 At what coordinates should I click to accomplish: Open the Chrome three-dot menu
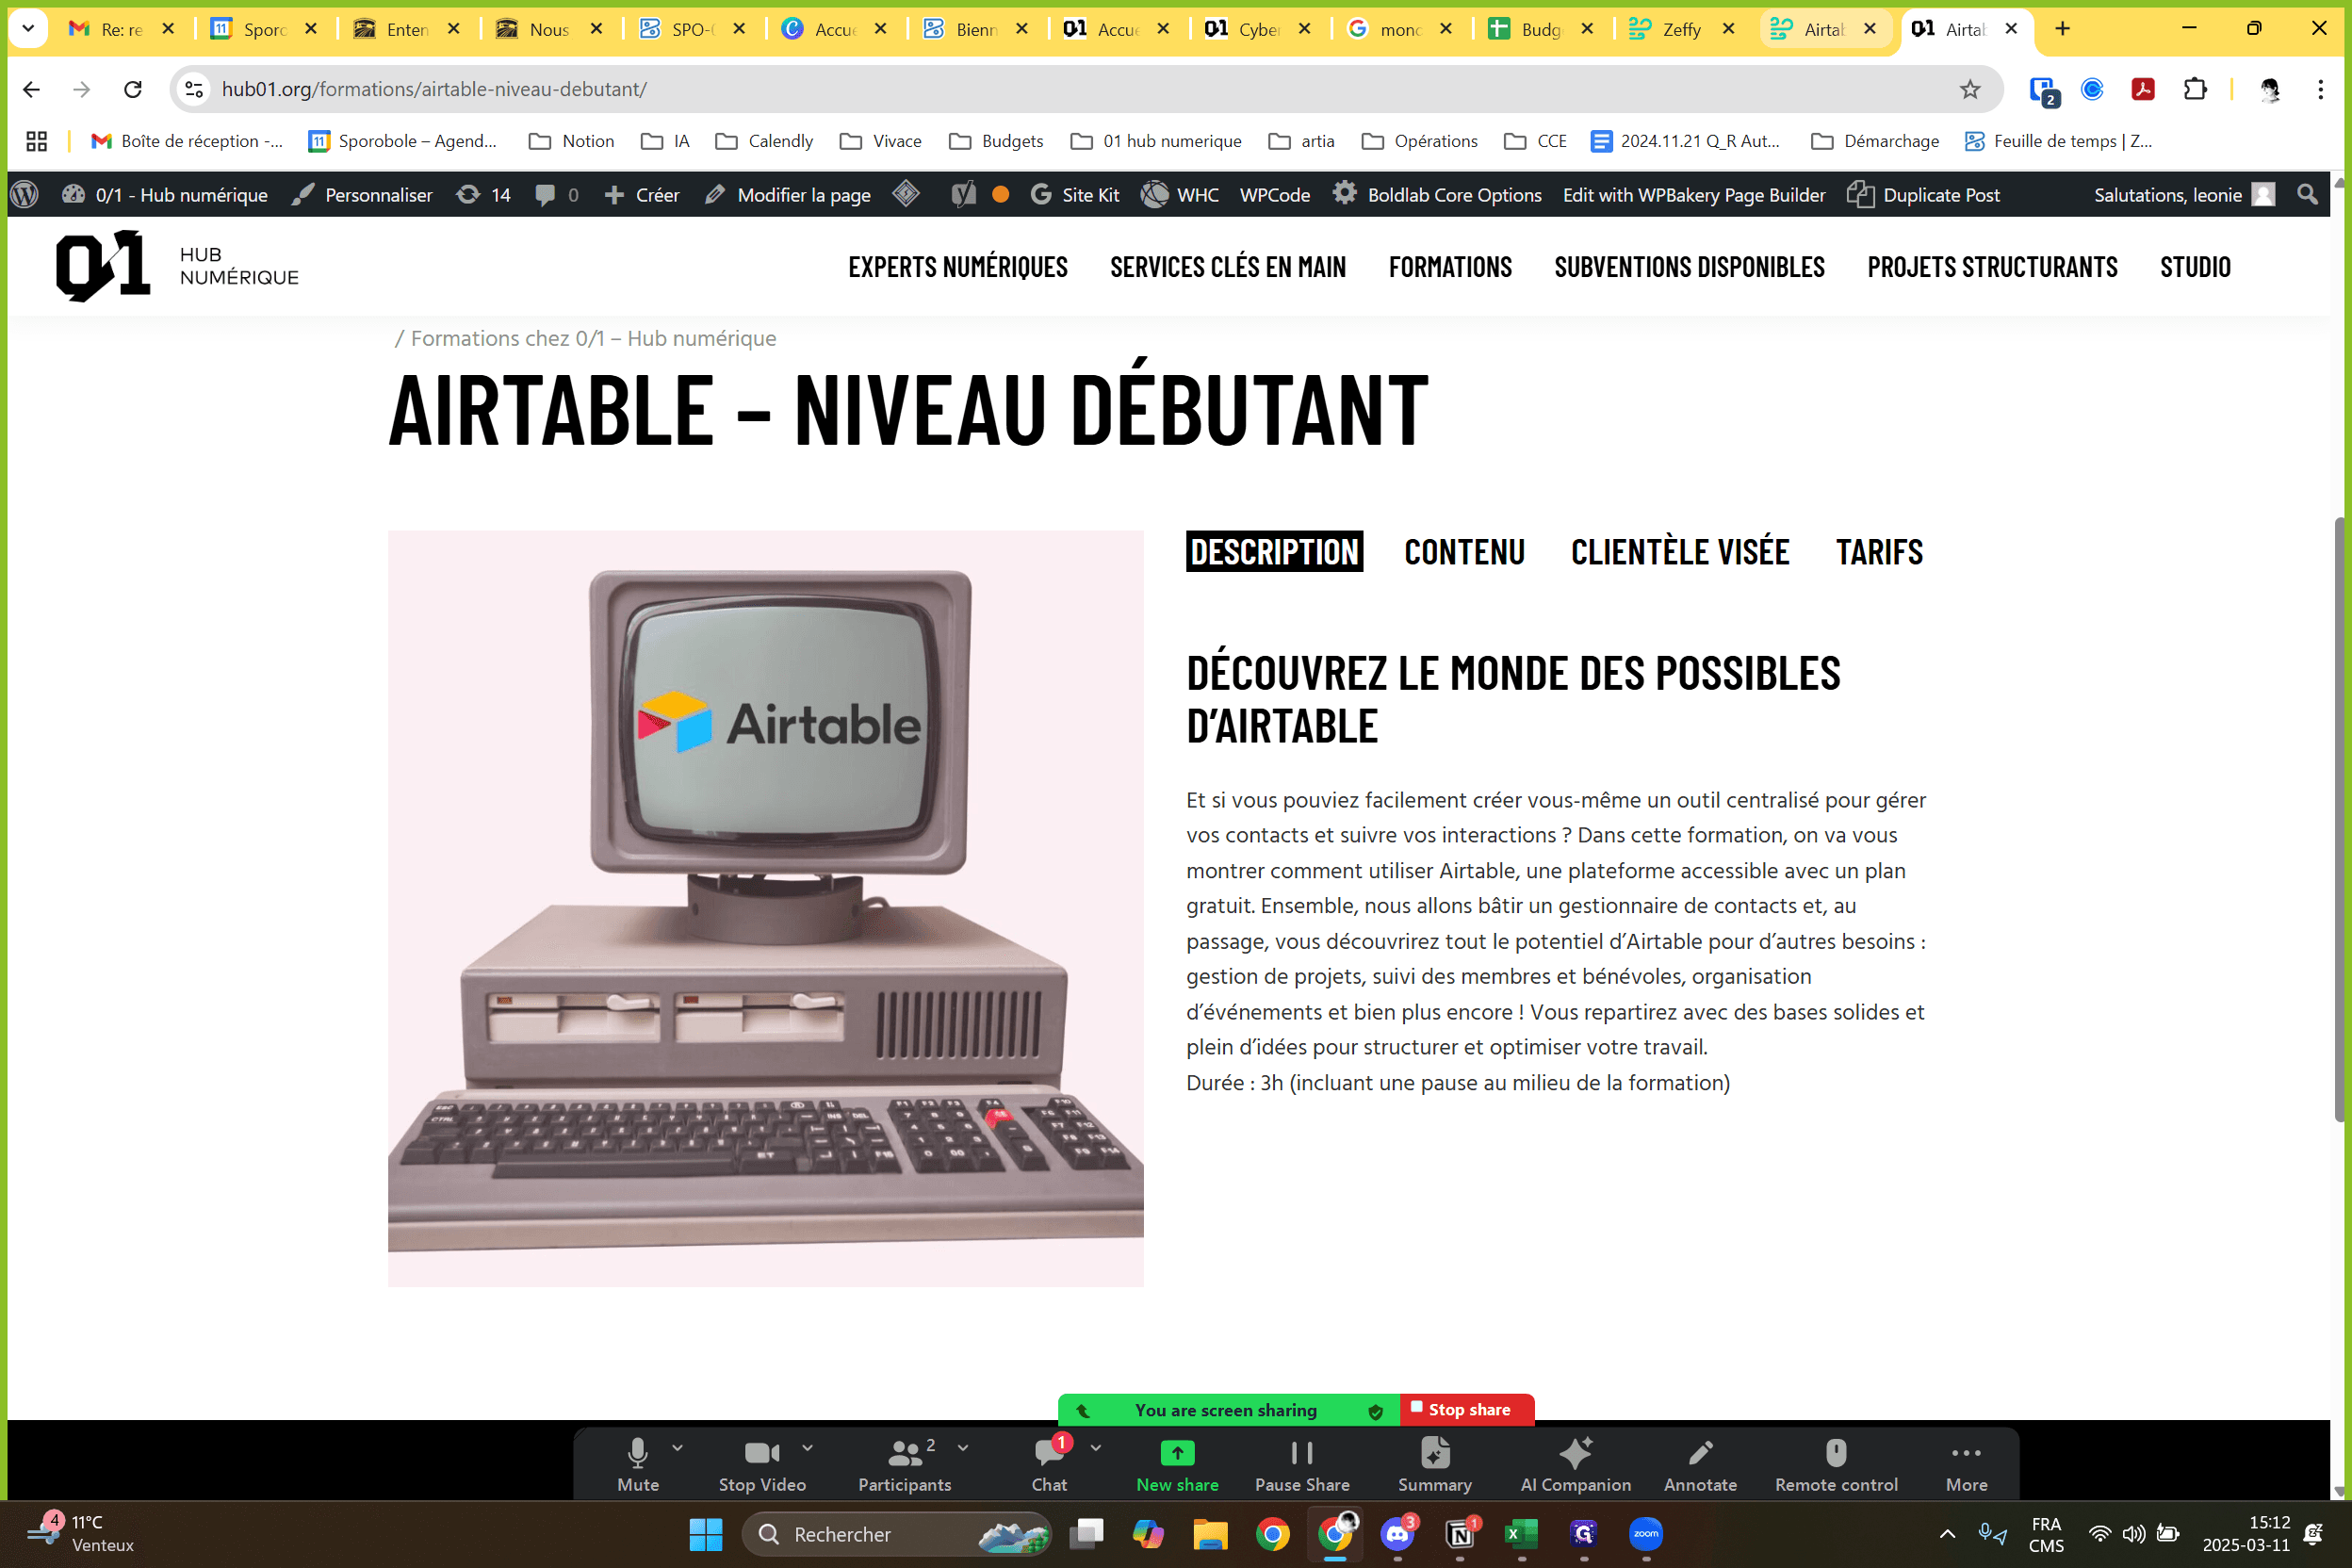(2321, 89)
